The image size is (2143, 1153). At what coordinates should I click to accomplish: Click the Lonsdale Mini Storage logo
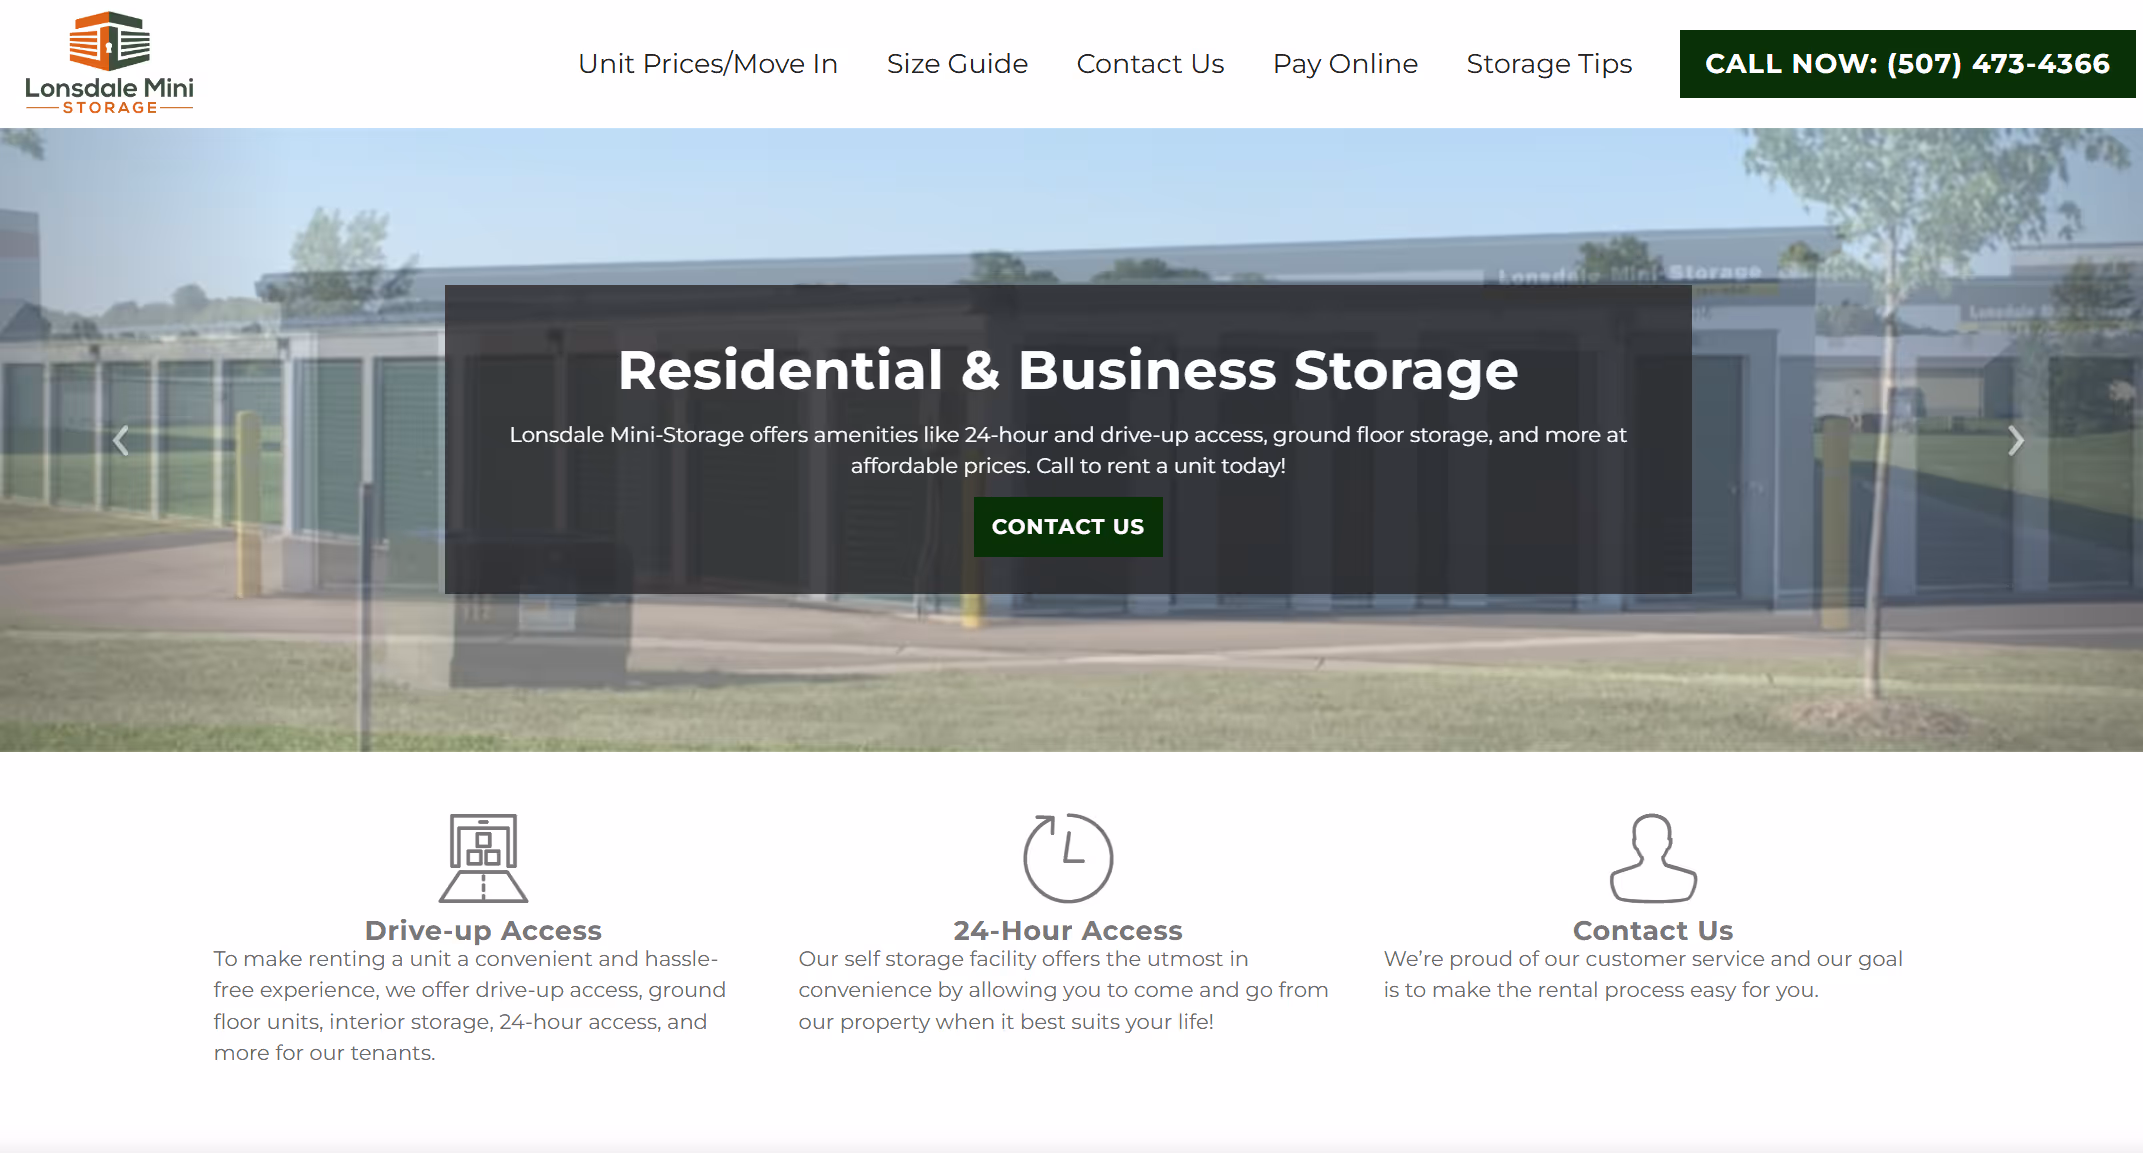[110, 63]
